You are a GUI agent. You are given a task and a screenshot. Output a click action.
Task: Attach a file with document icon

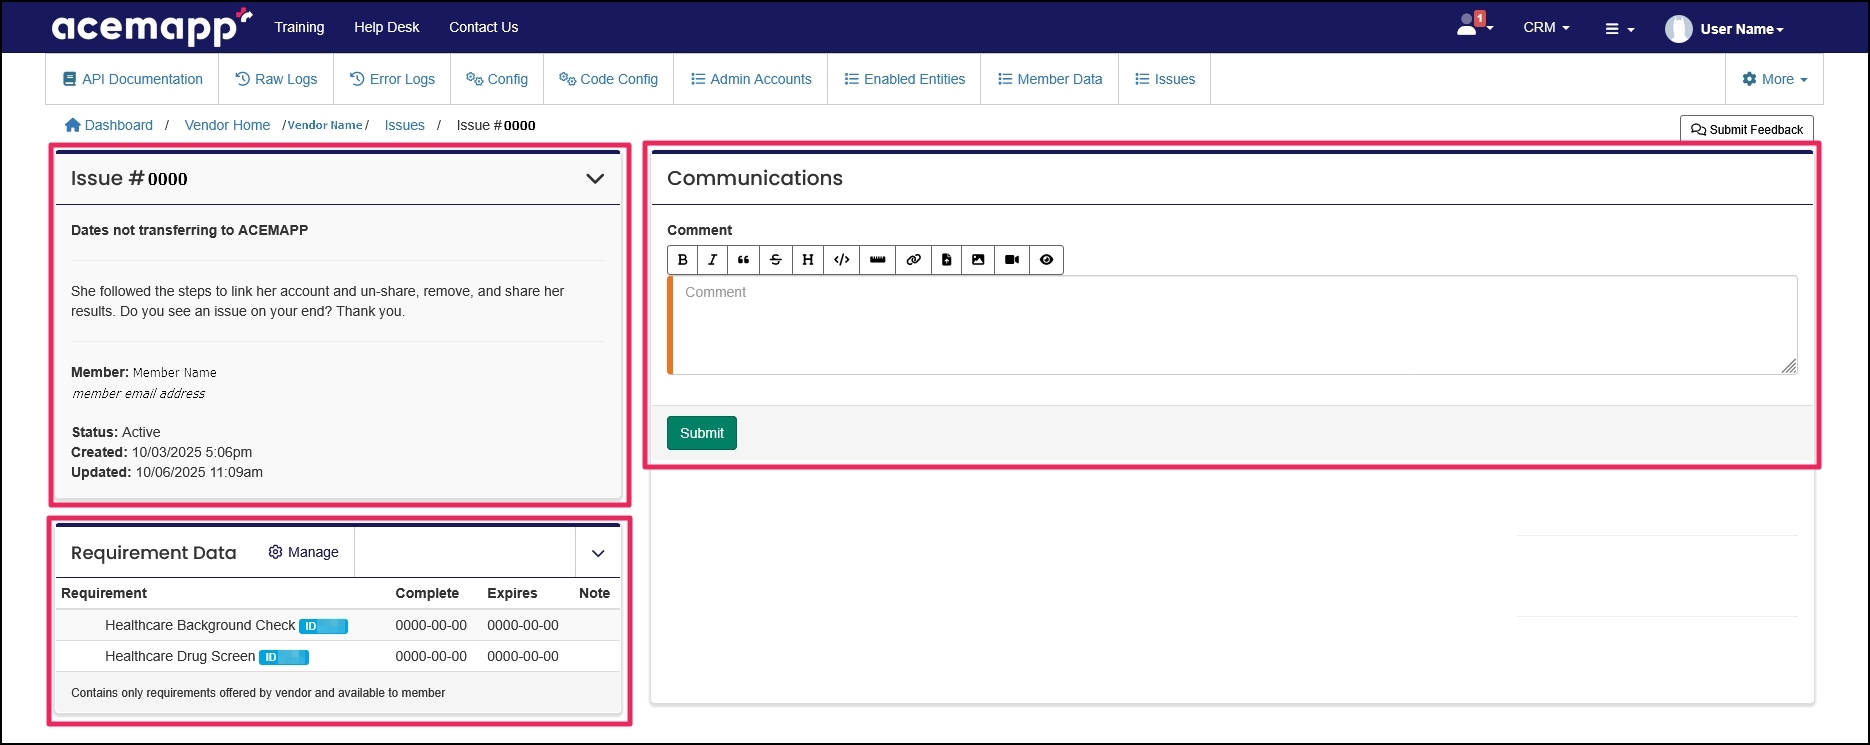(x=946, y=260)
